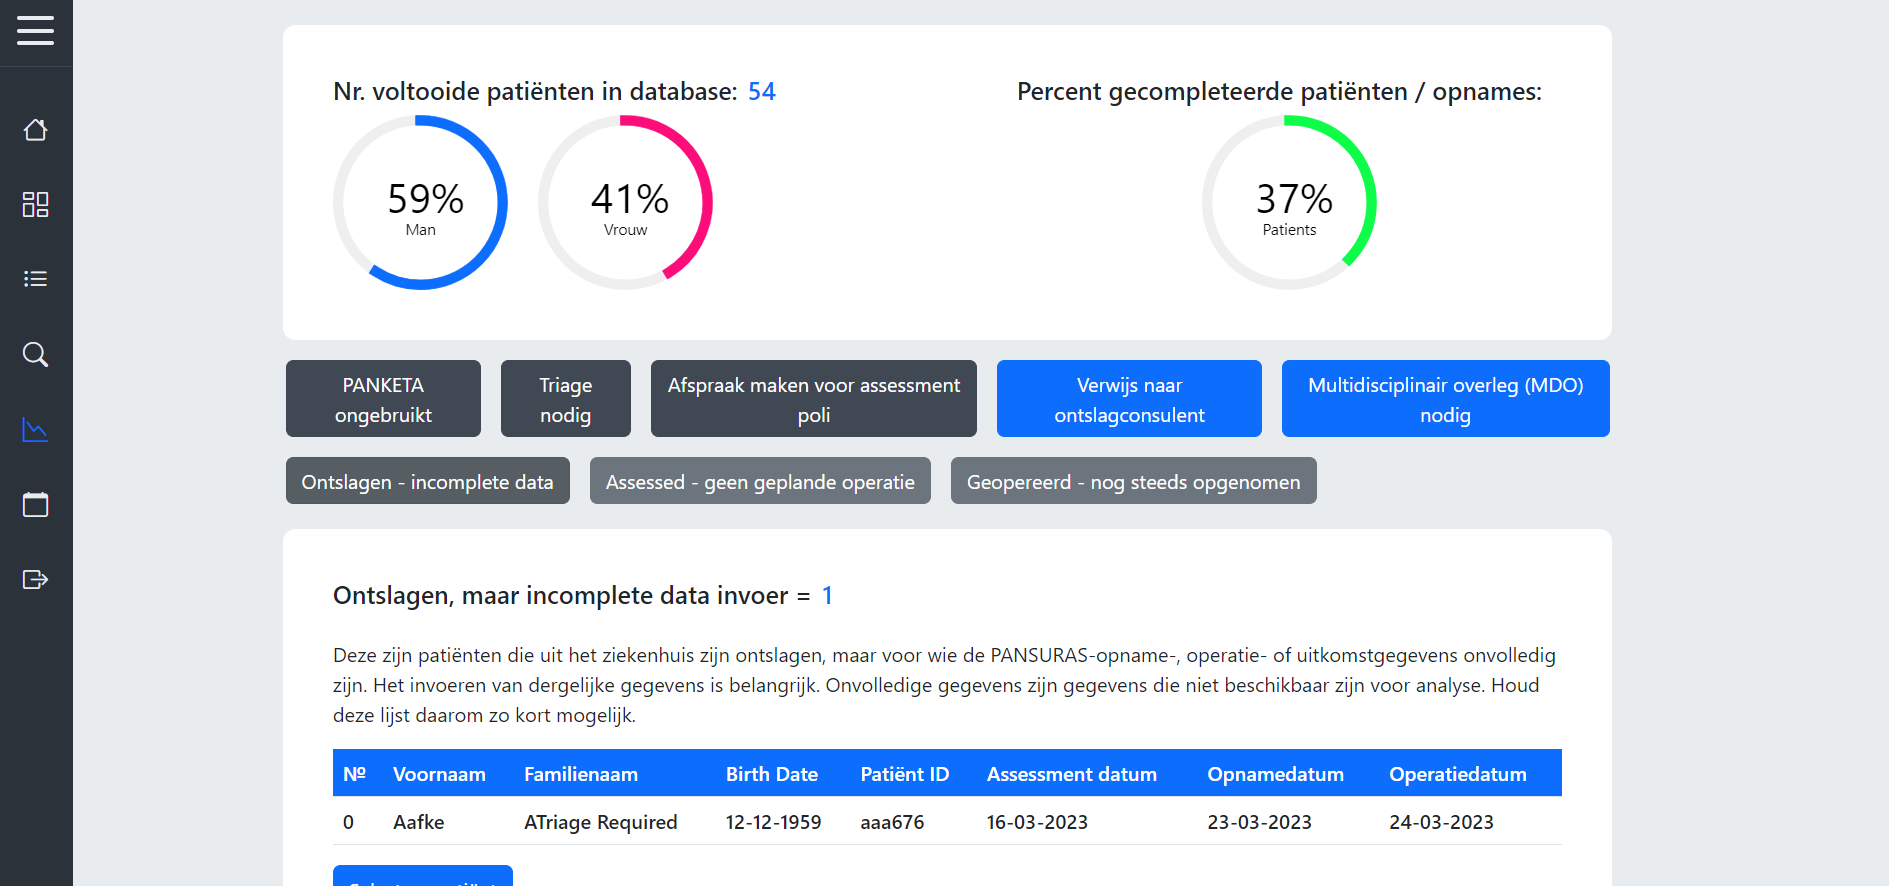The image size is (1889, 886).
Task: Open the patient list icon
Action: 36,279
